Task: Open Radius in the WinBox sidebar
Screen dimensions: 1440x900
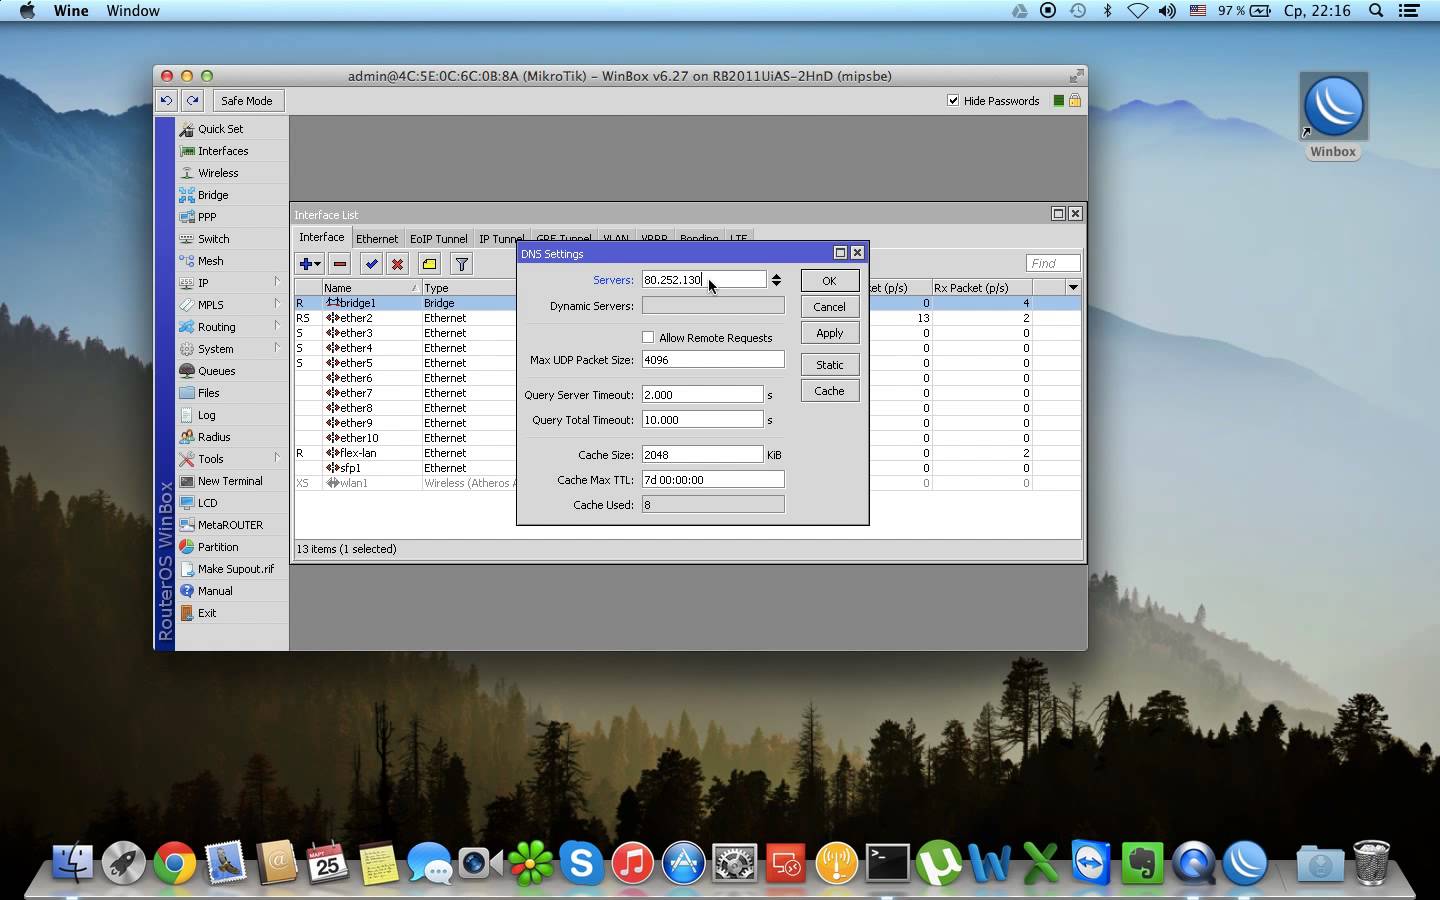Action: click(214, 437)
